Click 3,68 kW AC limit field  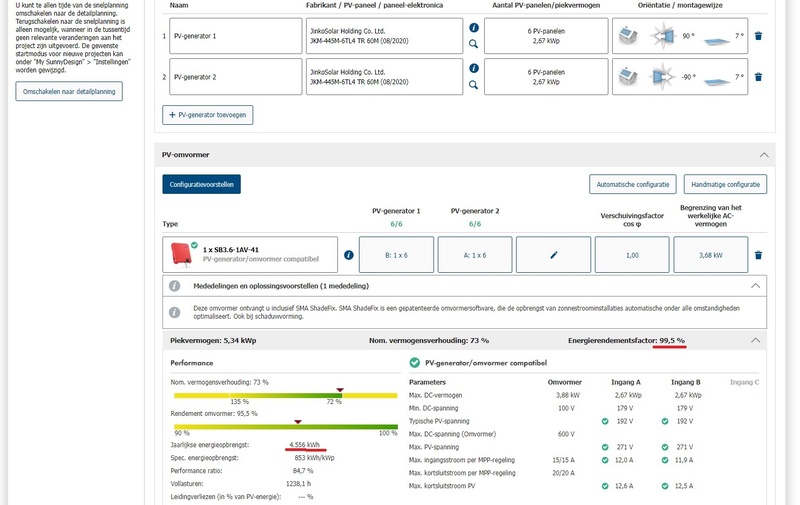click(x=711, y=255)
